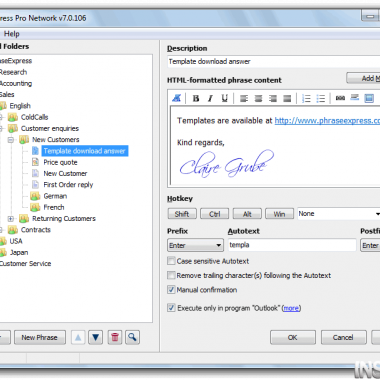Enable Case sensitive Autotext checkbox
Screen dimensions: 380x380
pos(171,261)
